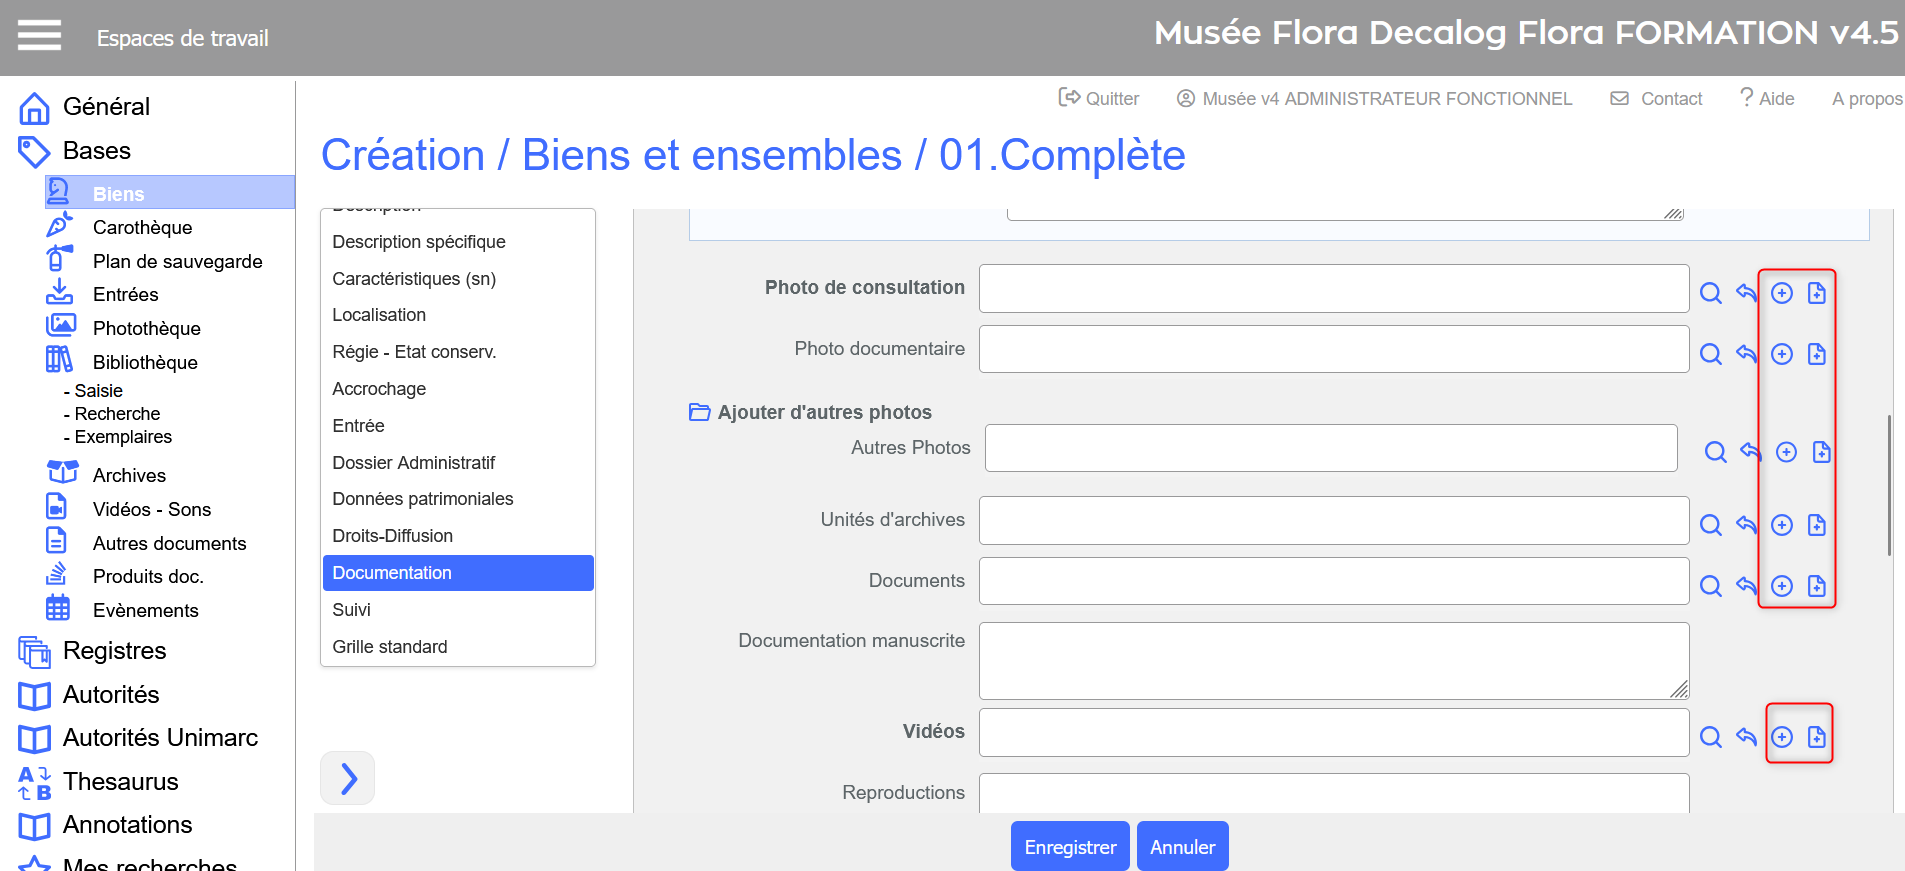Open hamburger menu at top left

point(39,36)
